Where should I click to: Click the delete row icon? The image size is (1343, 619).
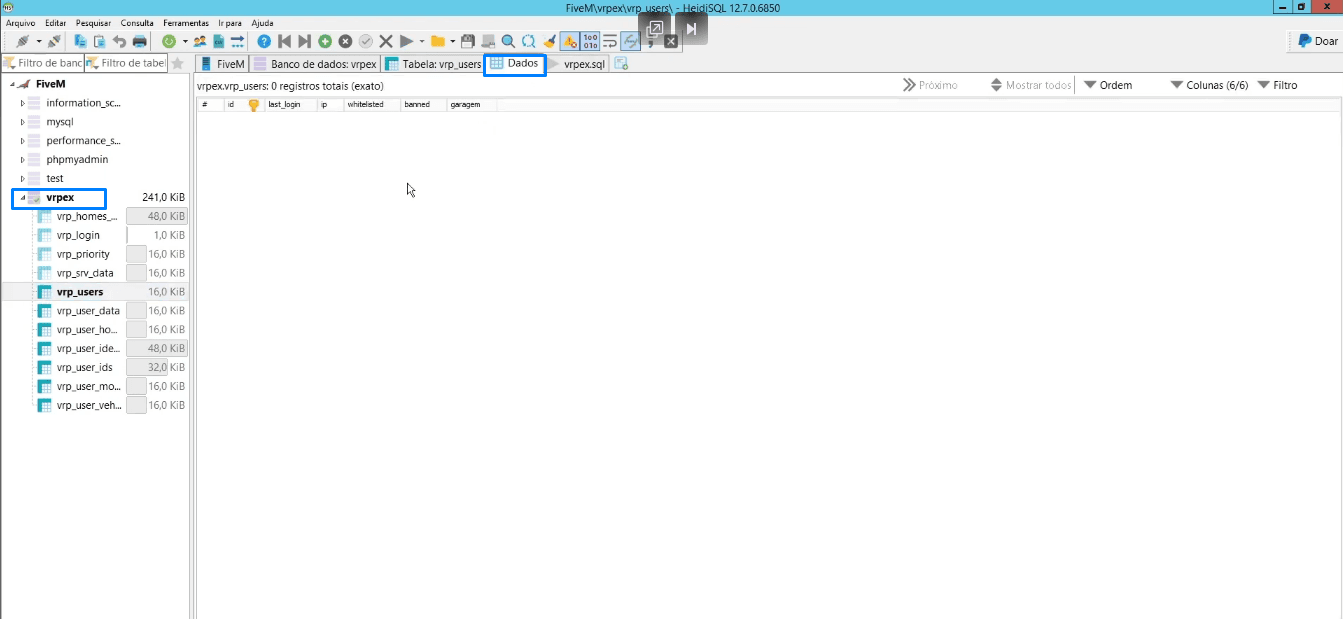[x=345, y=41]
